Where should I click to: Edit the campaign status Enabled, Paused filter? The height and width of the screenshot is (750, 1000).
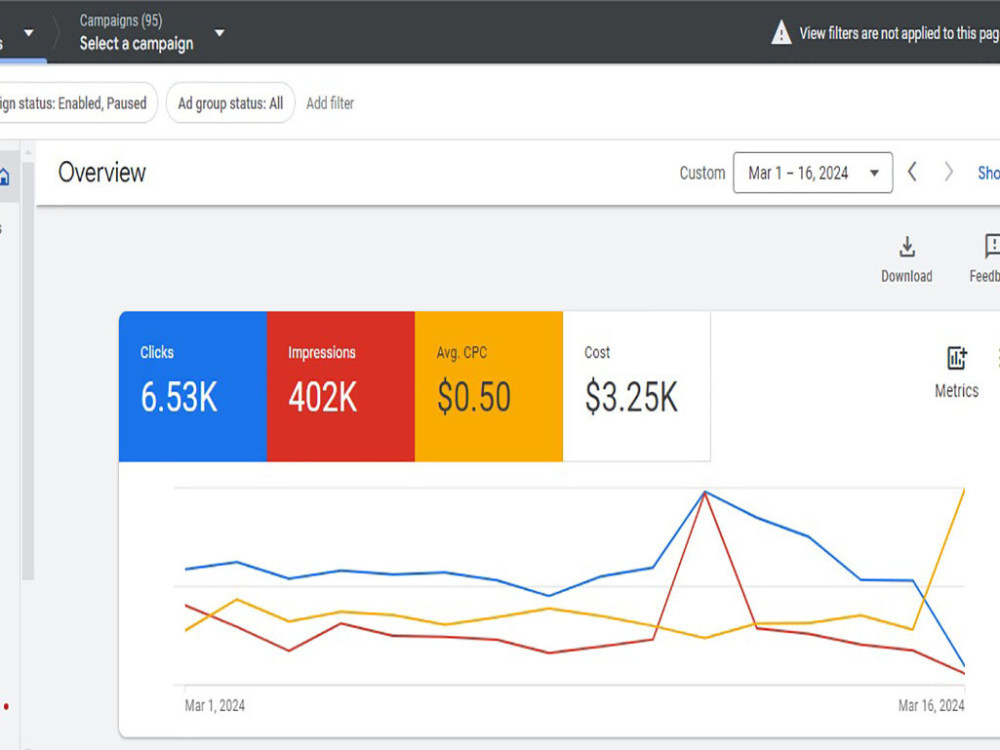tap(77, 103)
